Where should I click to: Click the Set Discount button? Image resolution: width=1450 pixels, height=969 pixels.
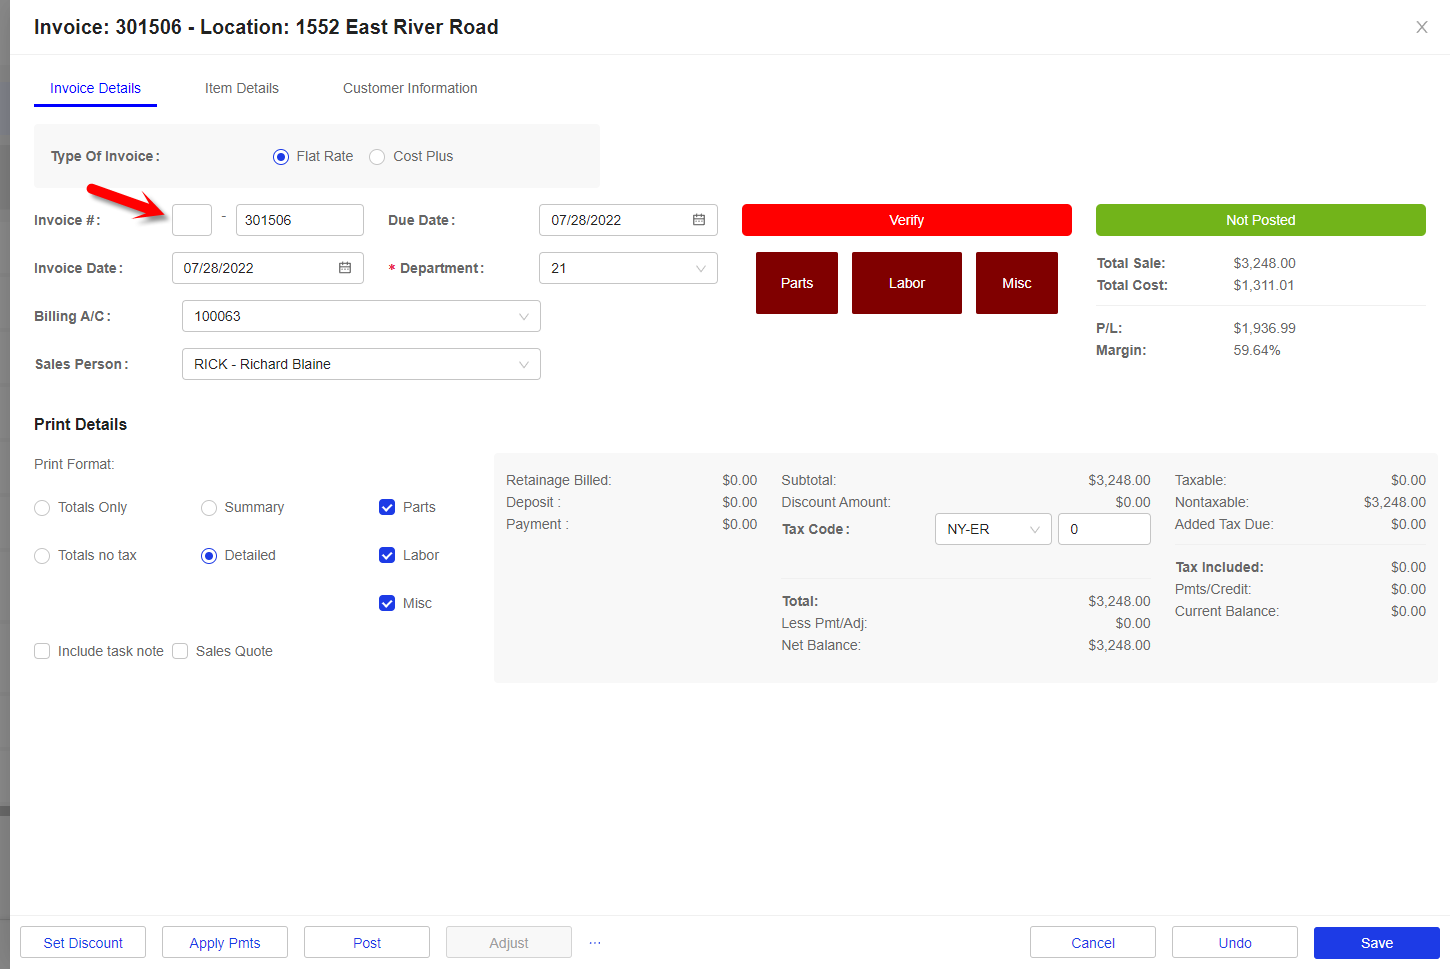point(83,943)
